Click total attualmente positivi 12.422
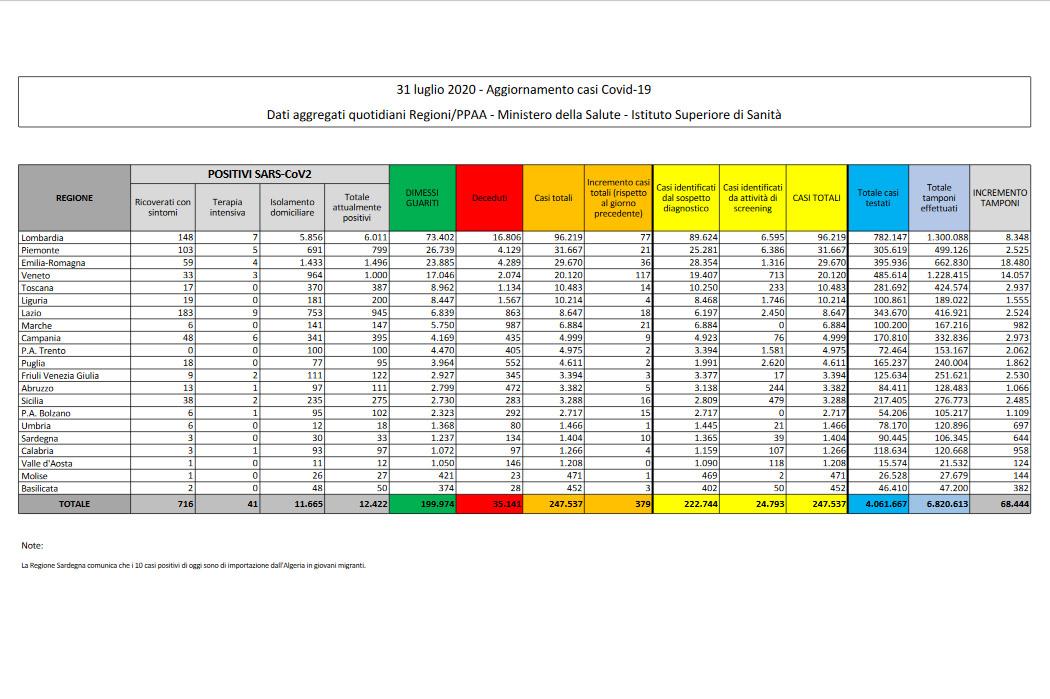 coord(373,504)
